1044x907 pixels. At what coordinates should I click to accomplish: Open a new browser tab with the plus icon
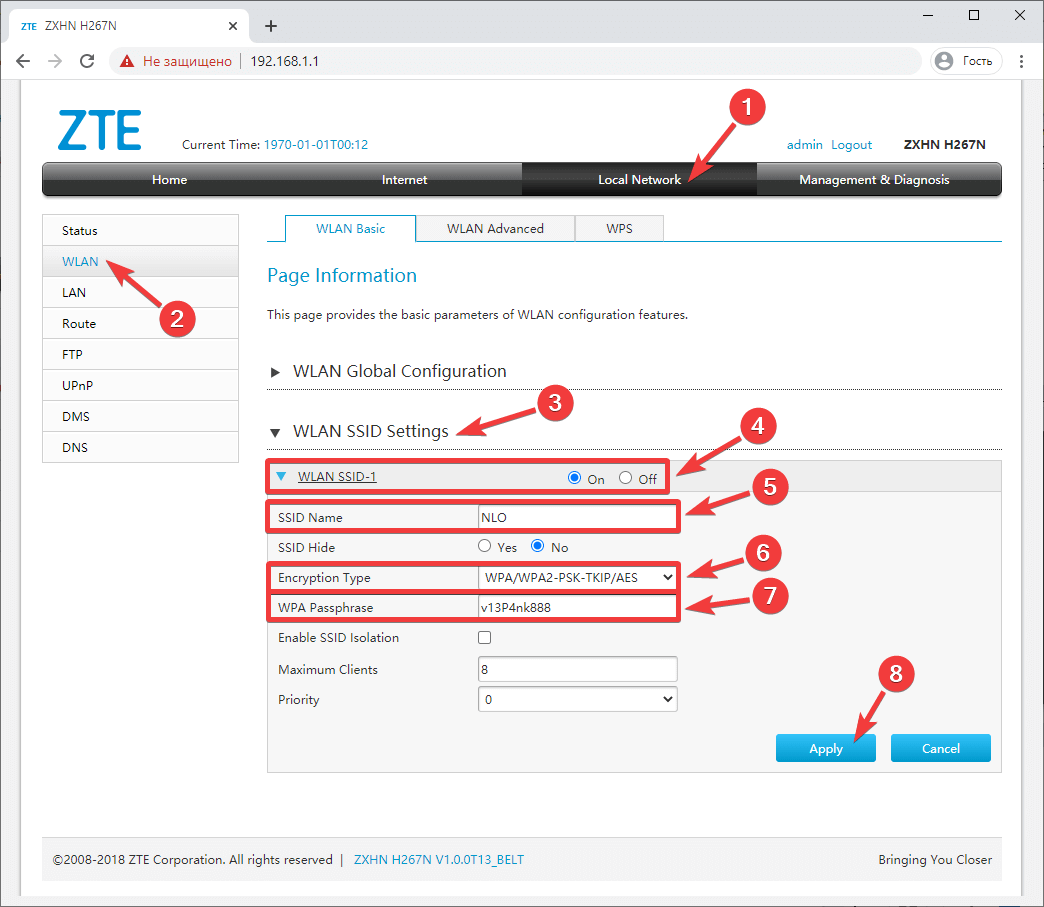tap(270, 25)
